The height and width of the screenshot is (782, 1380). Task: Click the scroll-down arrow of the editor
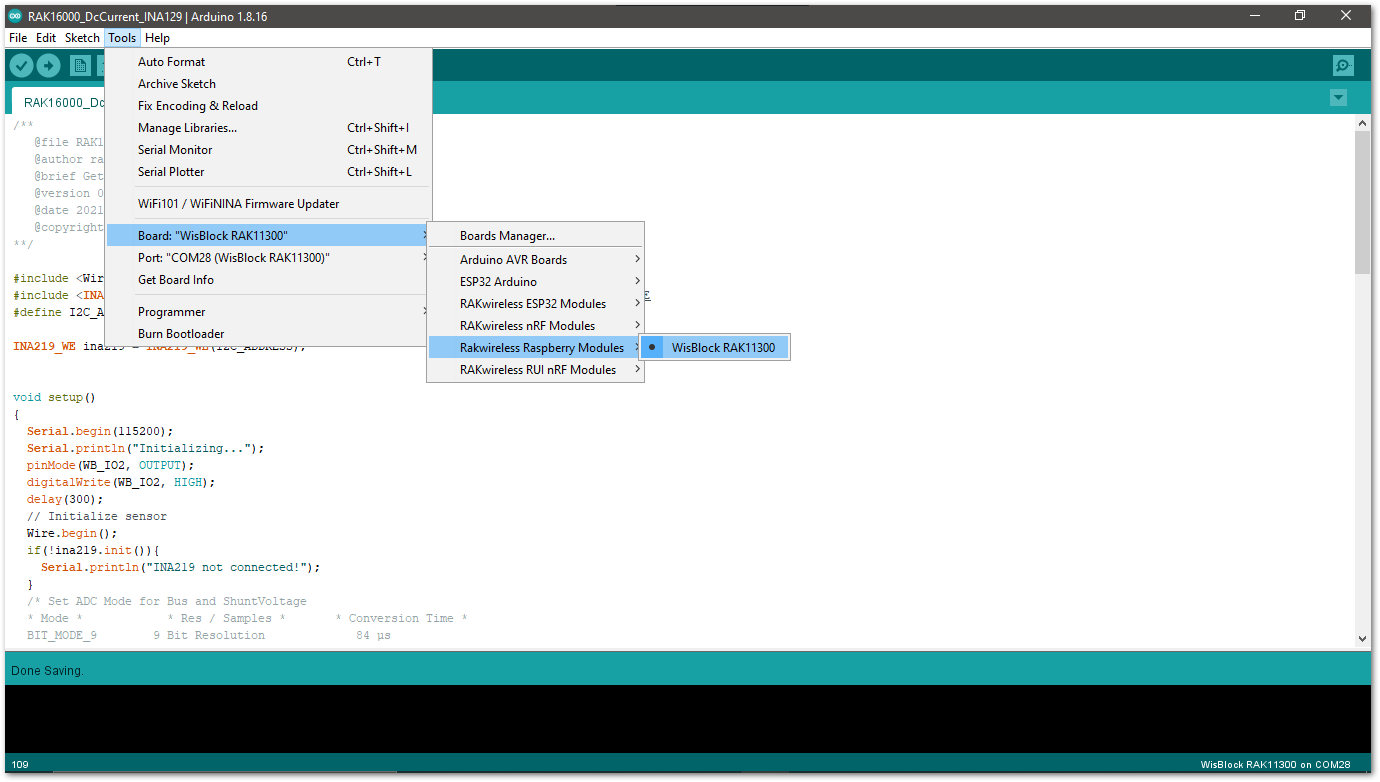point(1362,638)
